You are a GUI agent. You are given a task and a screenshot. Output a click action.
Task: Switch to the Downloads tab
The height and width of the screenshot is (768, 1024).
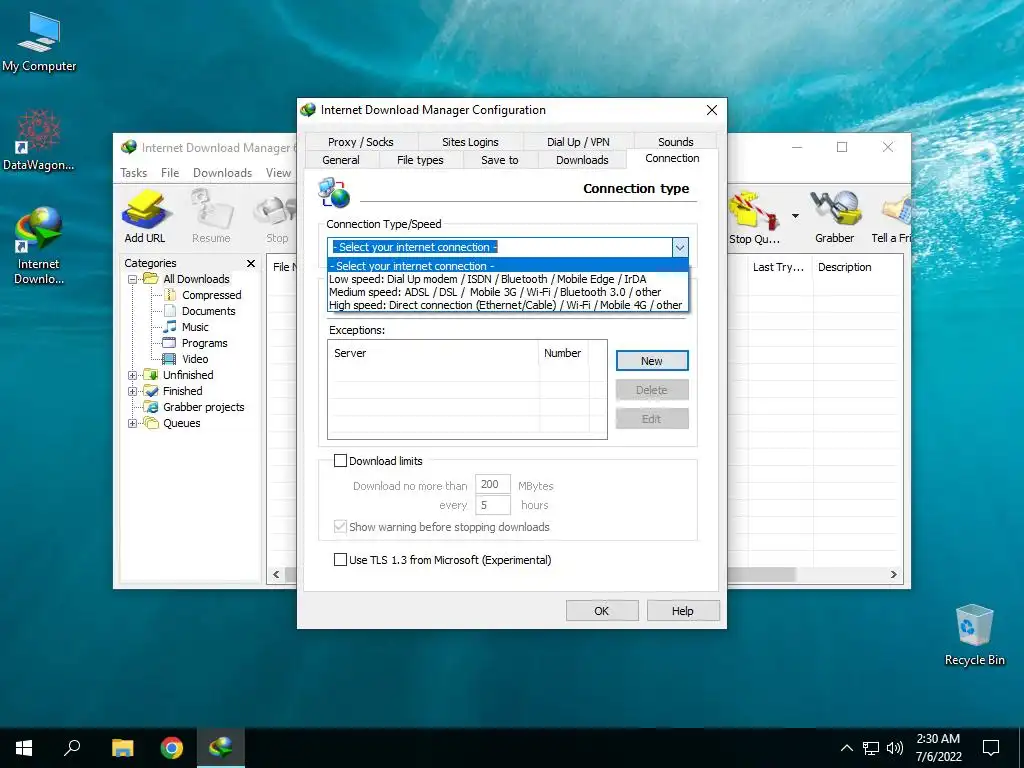[x=582, y=160]
